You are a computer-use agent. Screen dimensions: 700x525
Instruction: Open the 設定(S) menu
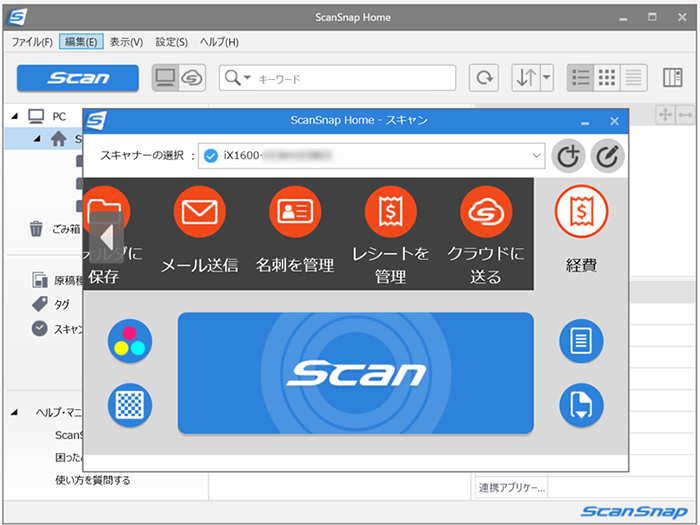tap(171, 42)
